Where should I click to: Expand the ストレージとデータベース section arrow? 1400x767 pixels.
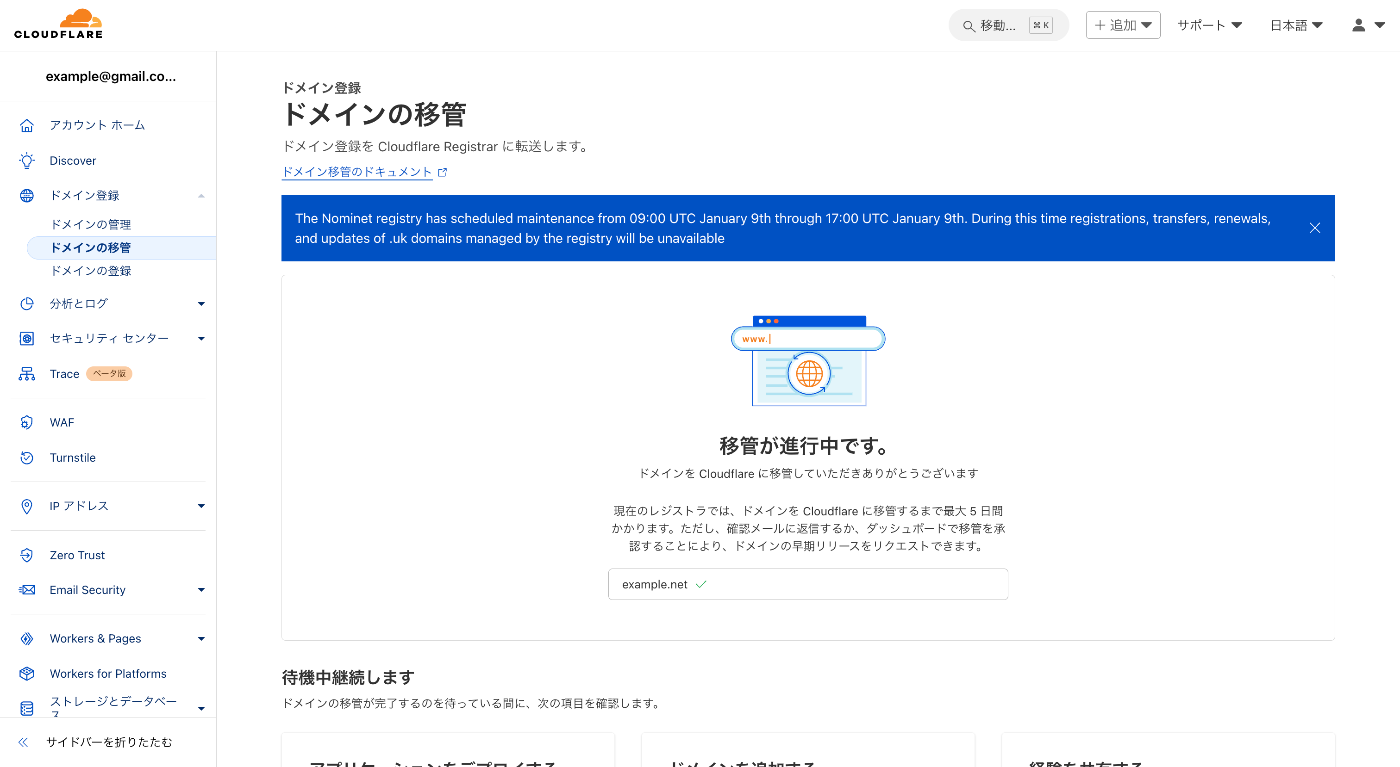(201, 708)
